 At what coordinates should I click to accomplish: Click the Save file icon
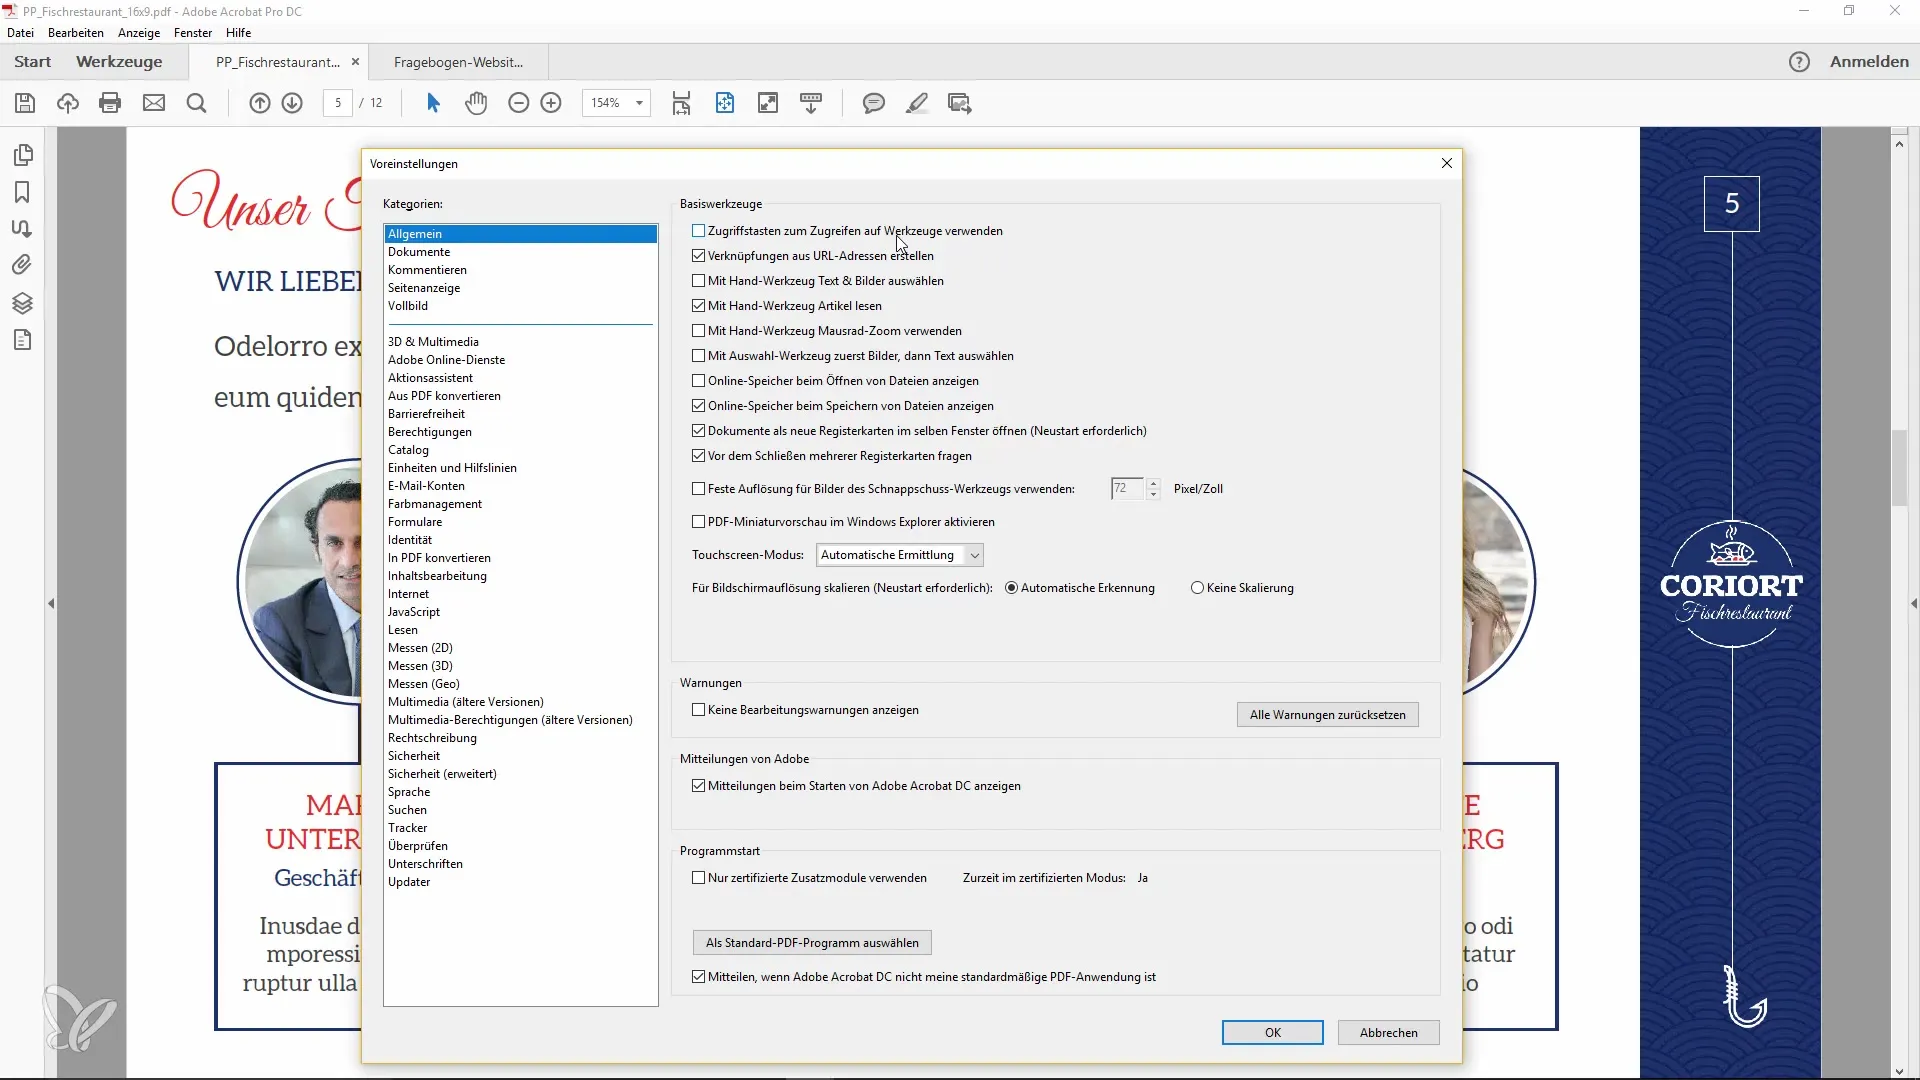(25, 103)
